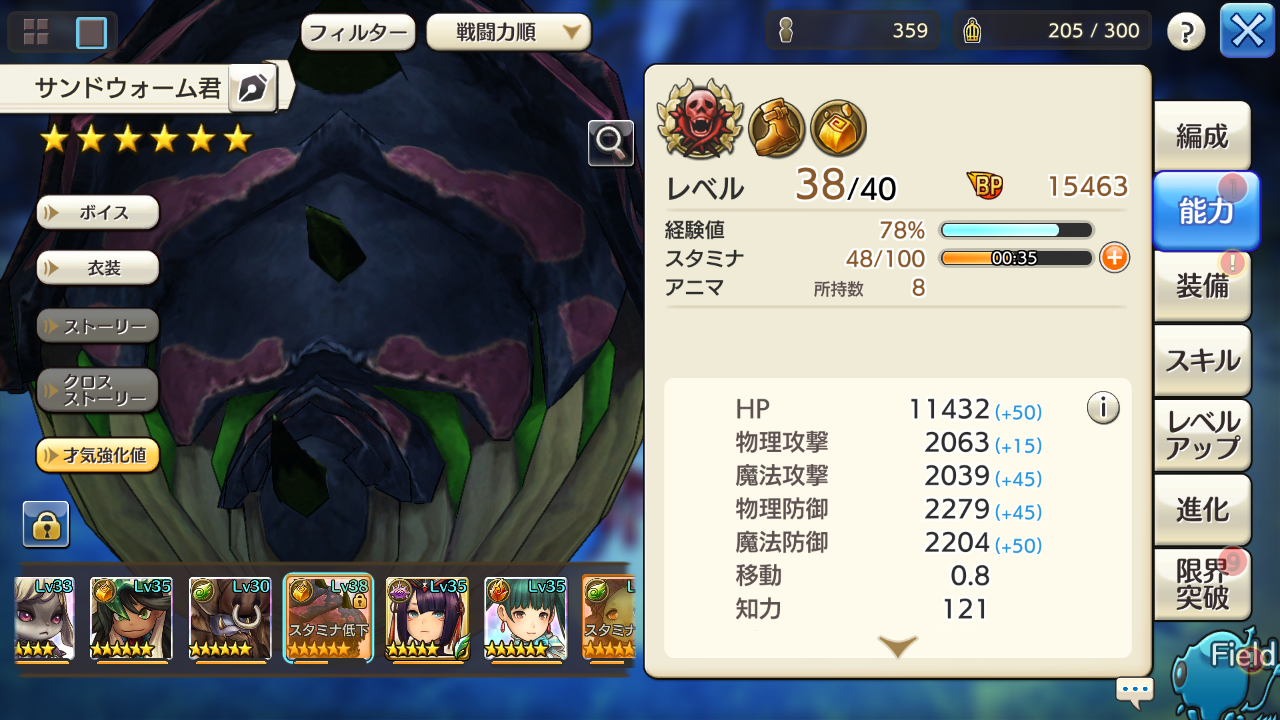Select the Lv30 horned beast unit thumbnail
Screen dimensions: 1280x720
click(x=230, y=619)
